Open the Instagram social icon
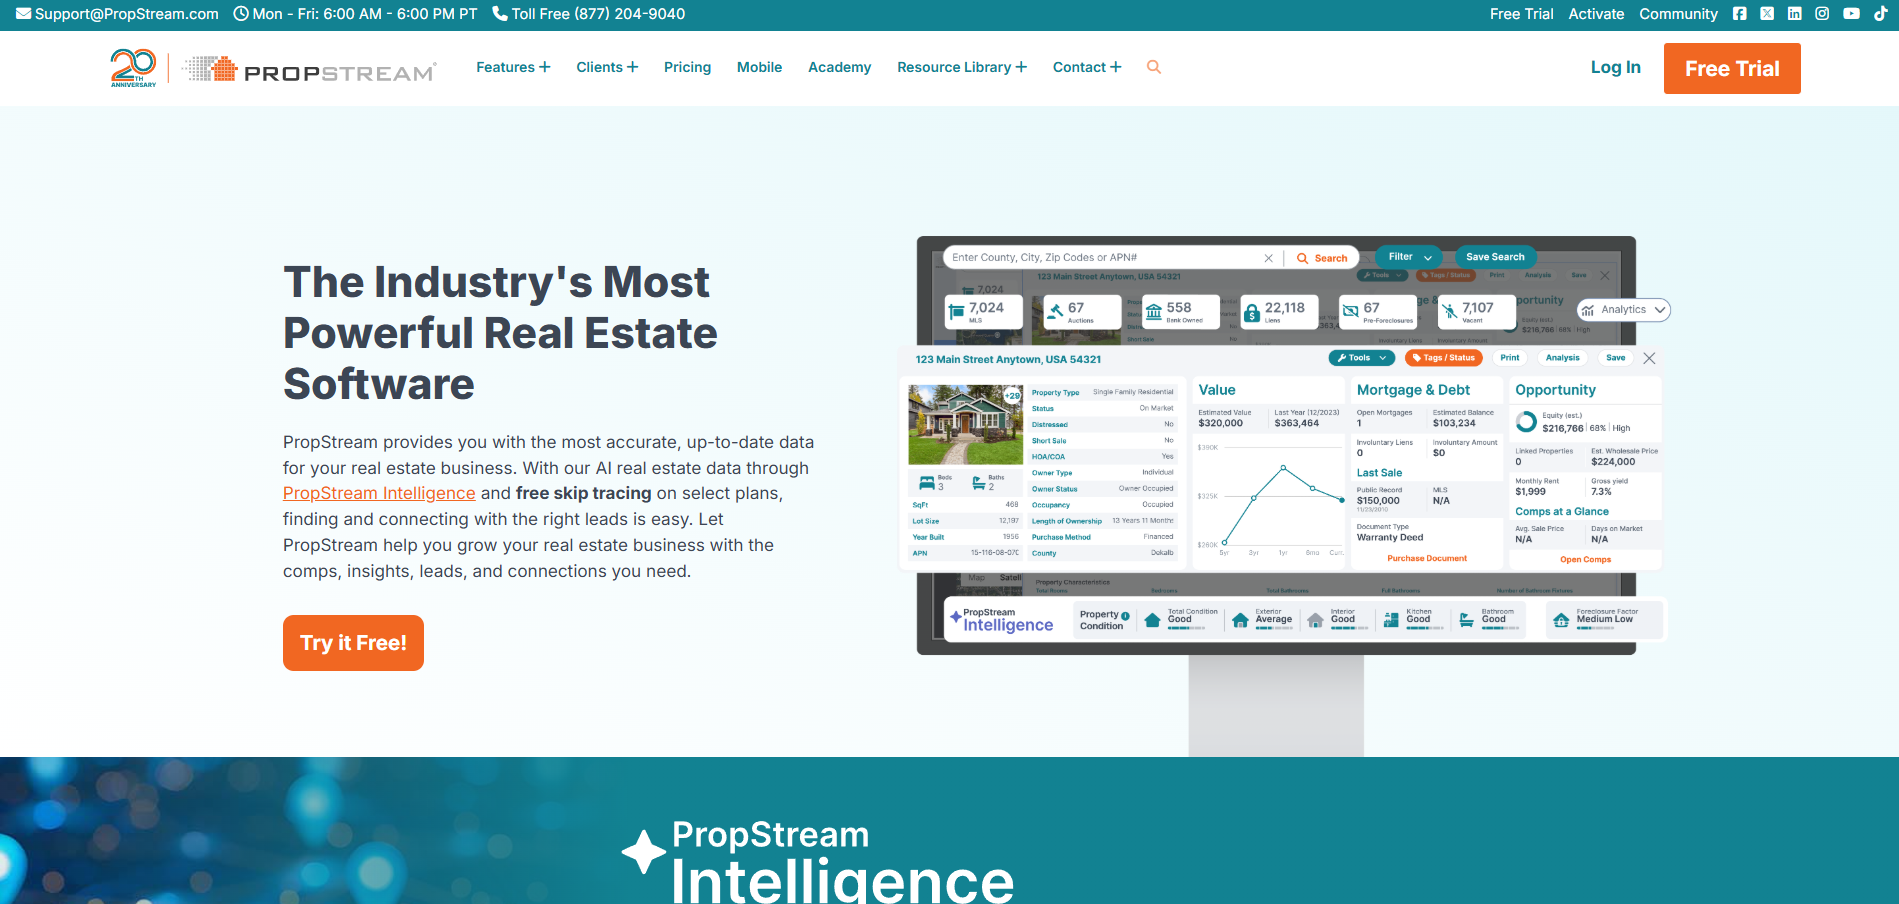This screenshot has height=904, width=1899. click(x=1822, y=14)
